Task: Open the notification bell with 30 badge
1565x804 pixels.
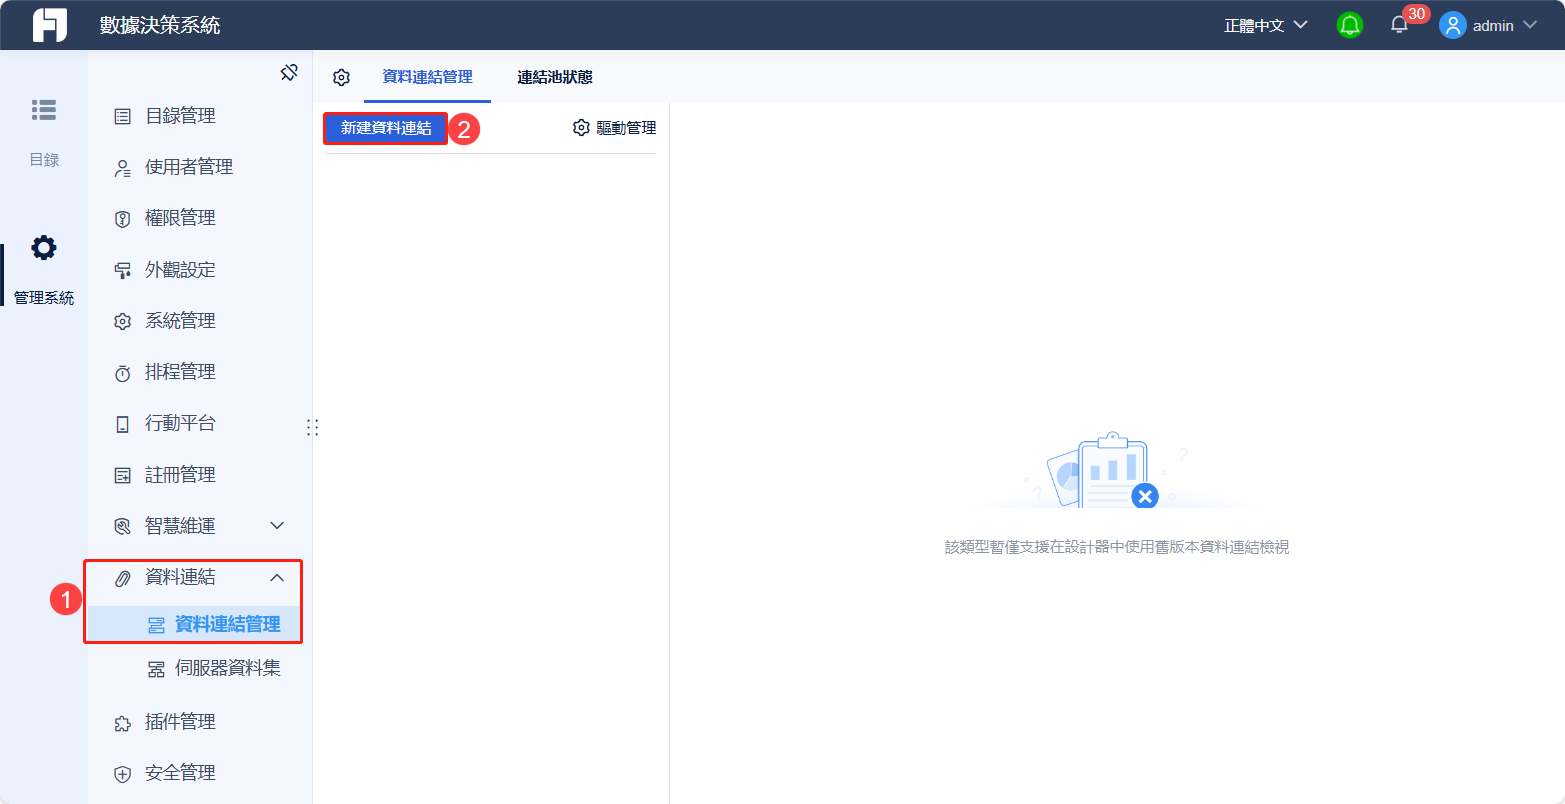Action: (x=1399, y=25)
